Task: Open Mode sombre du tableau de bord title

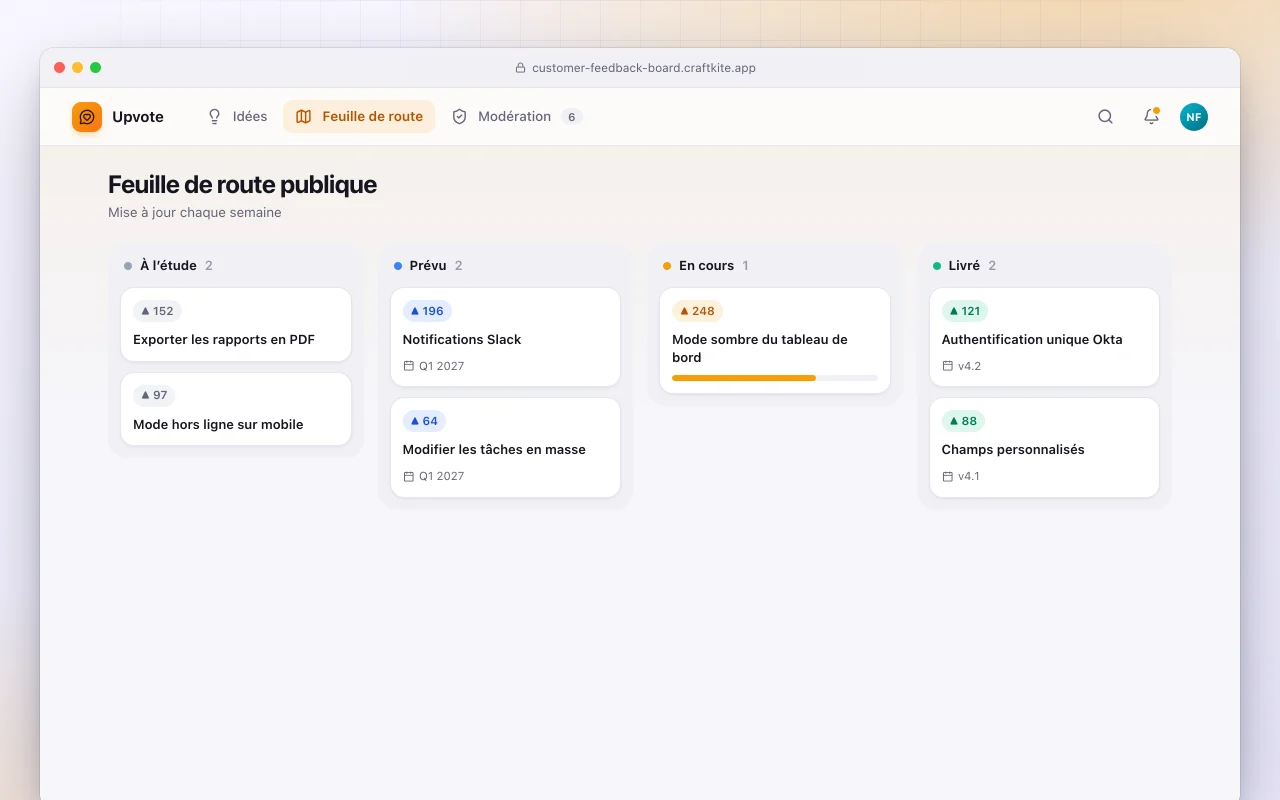Action: tap(760, 348)
